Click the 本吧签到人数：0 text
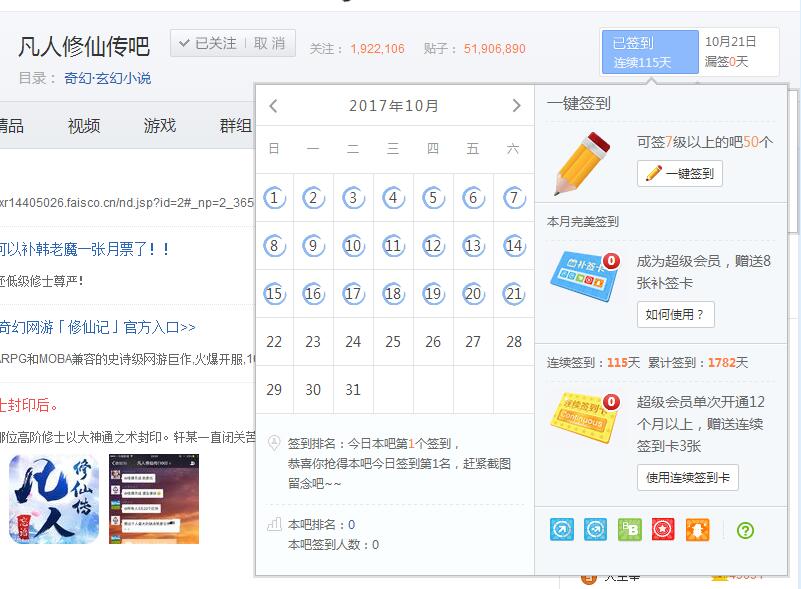The width and height of the screenshot is (801, 589). point(334,545)
